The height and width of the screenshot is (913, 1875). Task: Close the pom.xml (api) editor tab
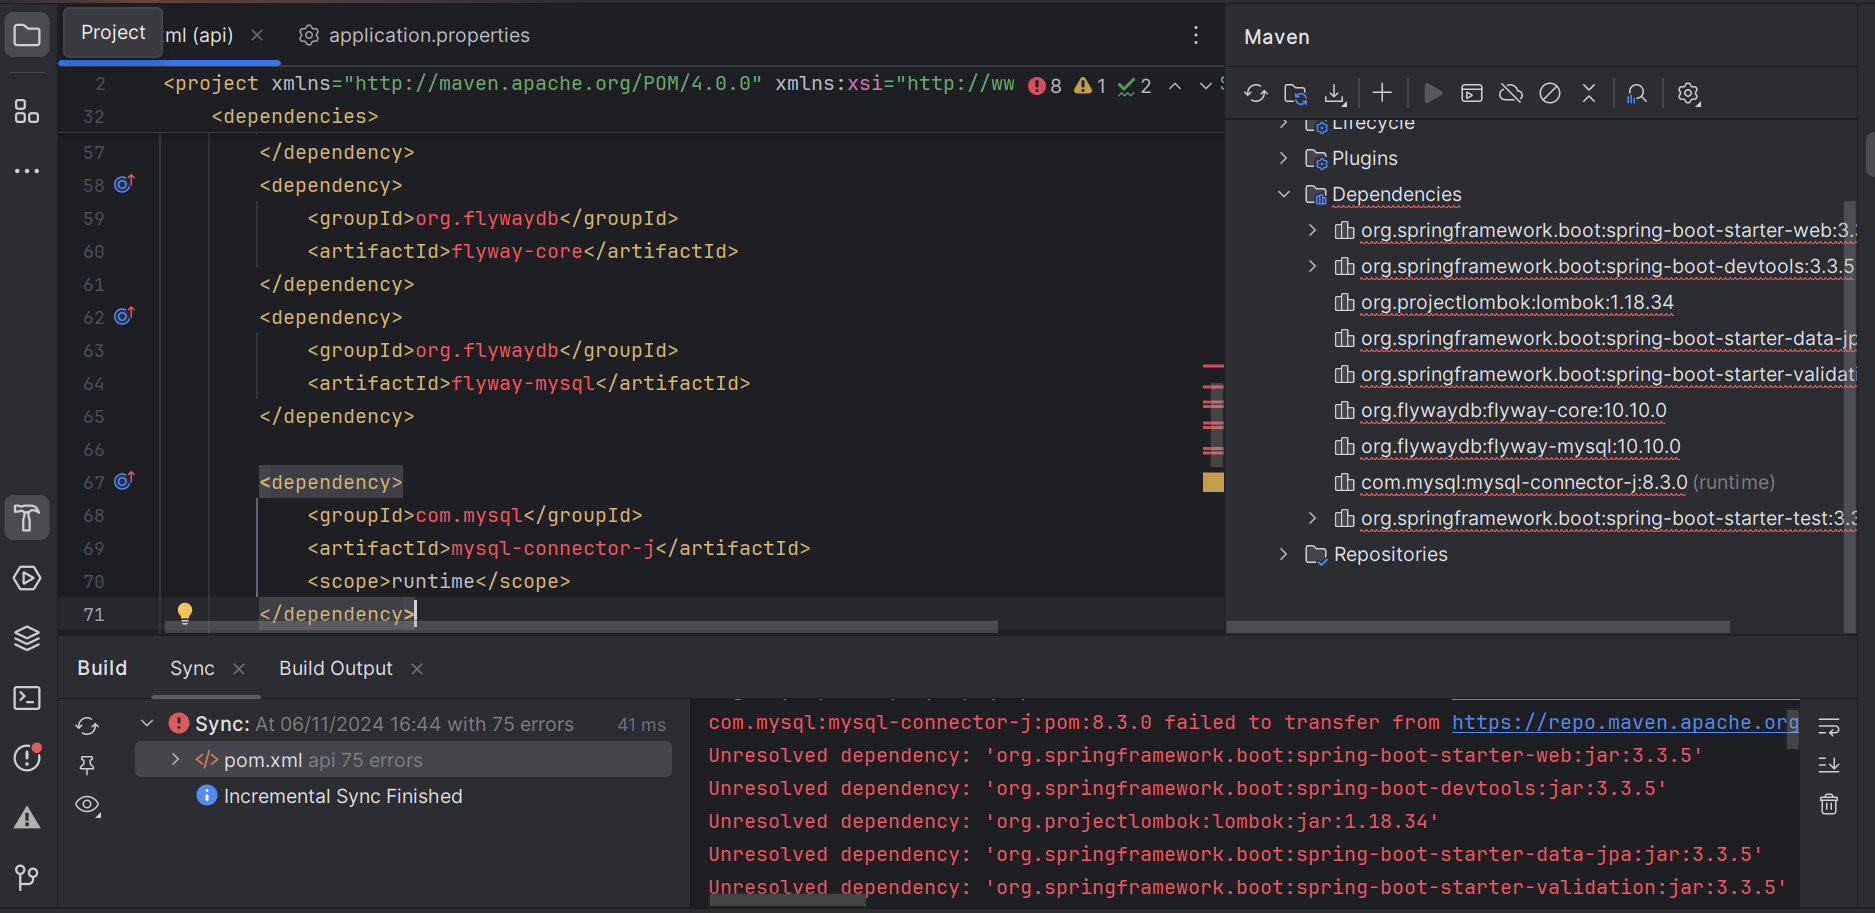pyautogui.click(x=257, y=35)
